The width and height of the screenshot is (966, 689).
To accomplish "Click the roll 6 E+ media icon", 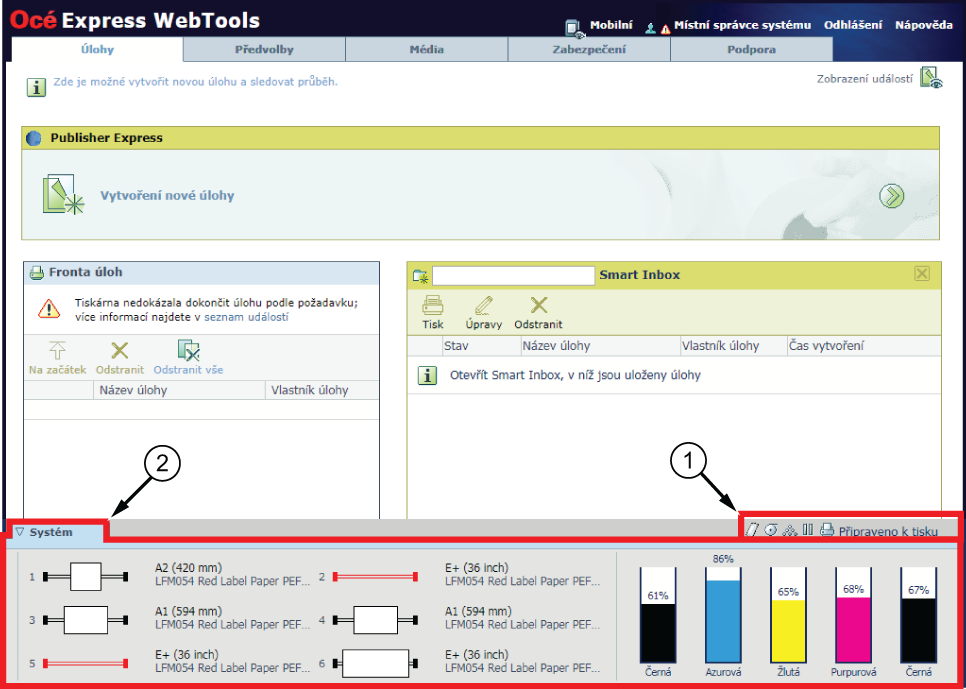I will pos(375,664).
